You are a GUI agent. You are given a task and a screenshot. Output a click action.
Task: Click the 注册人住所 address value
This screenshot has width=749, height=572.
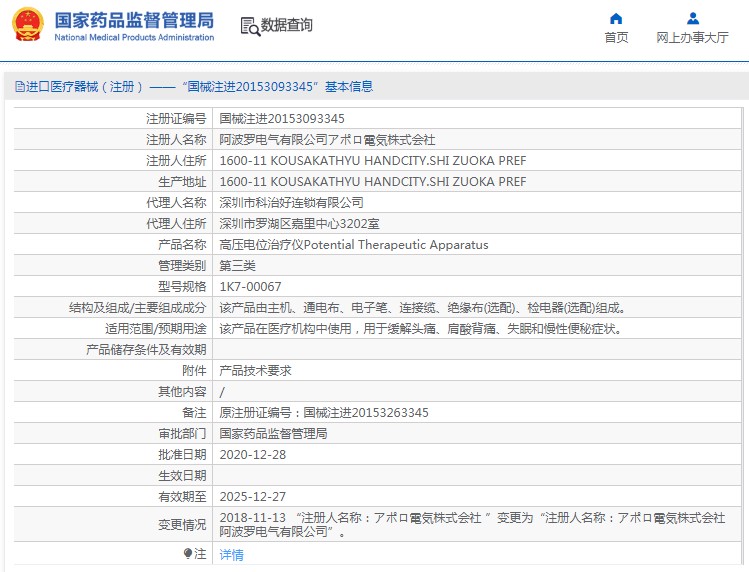click(x=373, y=161)
